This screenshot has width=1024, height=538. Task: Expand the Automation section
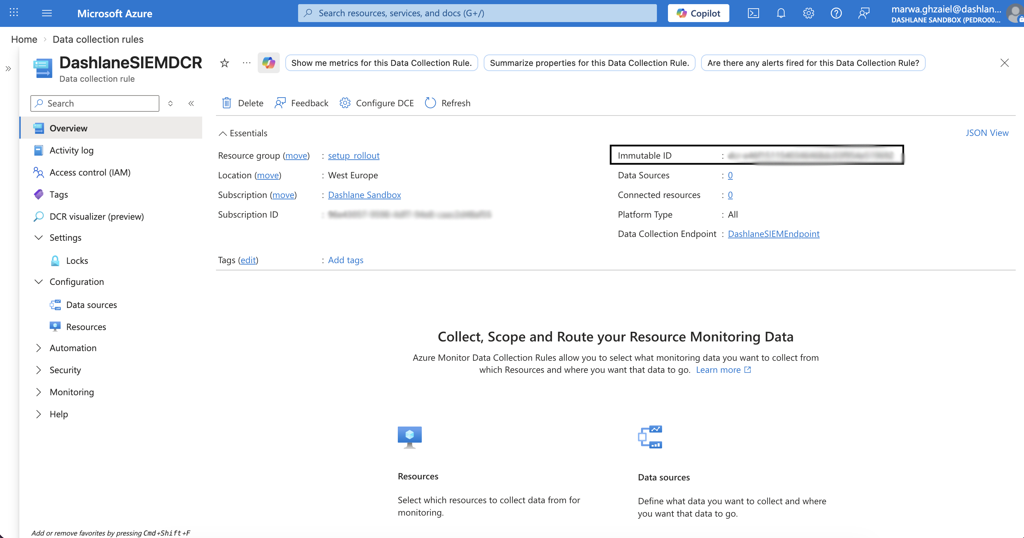pos(39,348)
